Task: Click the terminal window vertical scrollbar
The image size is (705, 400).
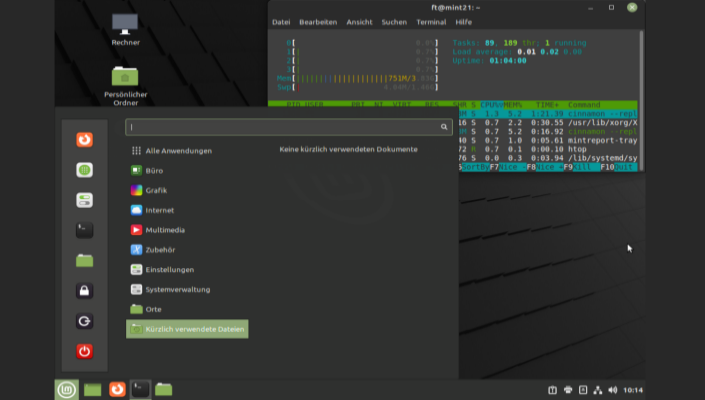Action: (x=641, y=100)
